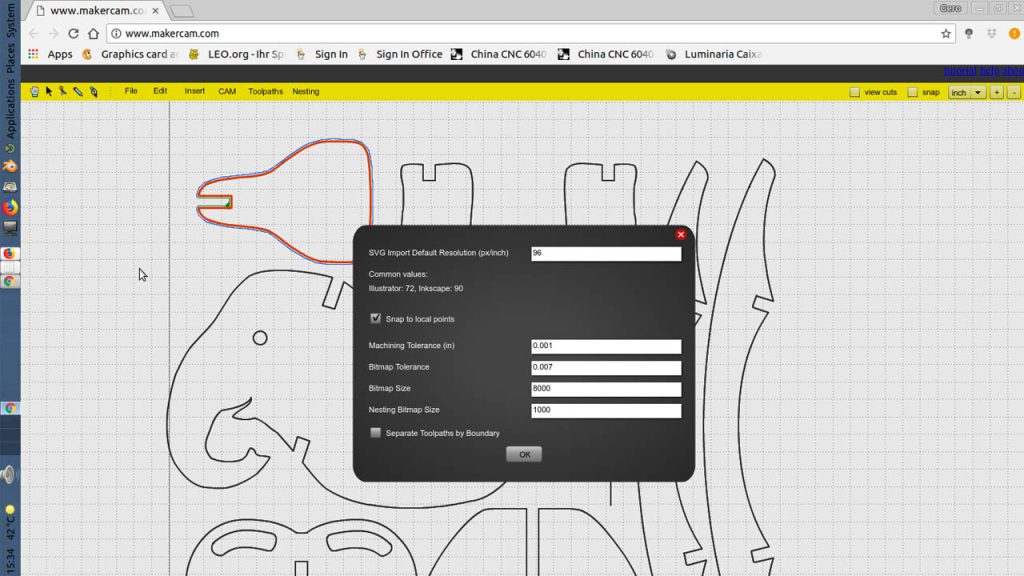Enable the snap checkbox in toolbar
Image resolution: width=1024 pixels, height=576 pixels.
[912, 92]
